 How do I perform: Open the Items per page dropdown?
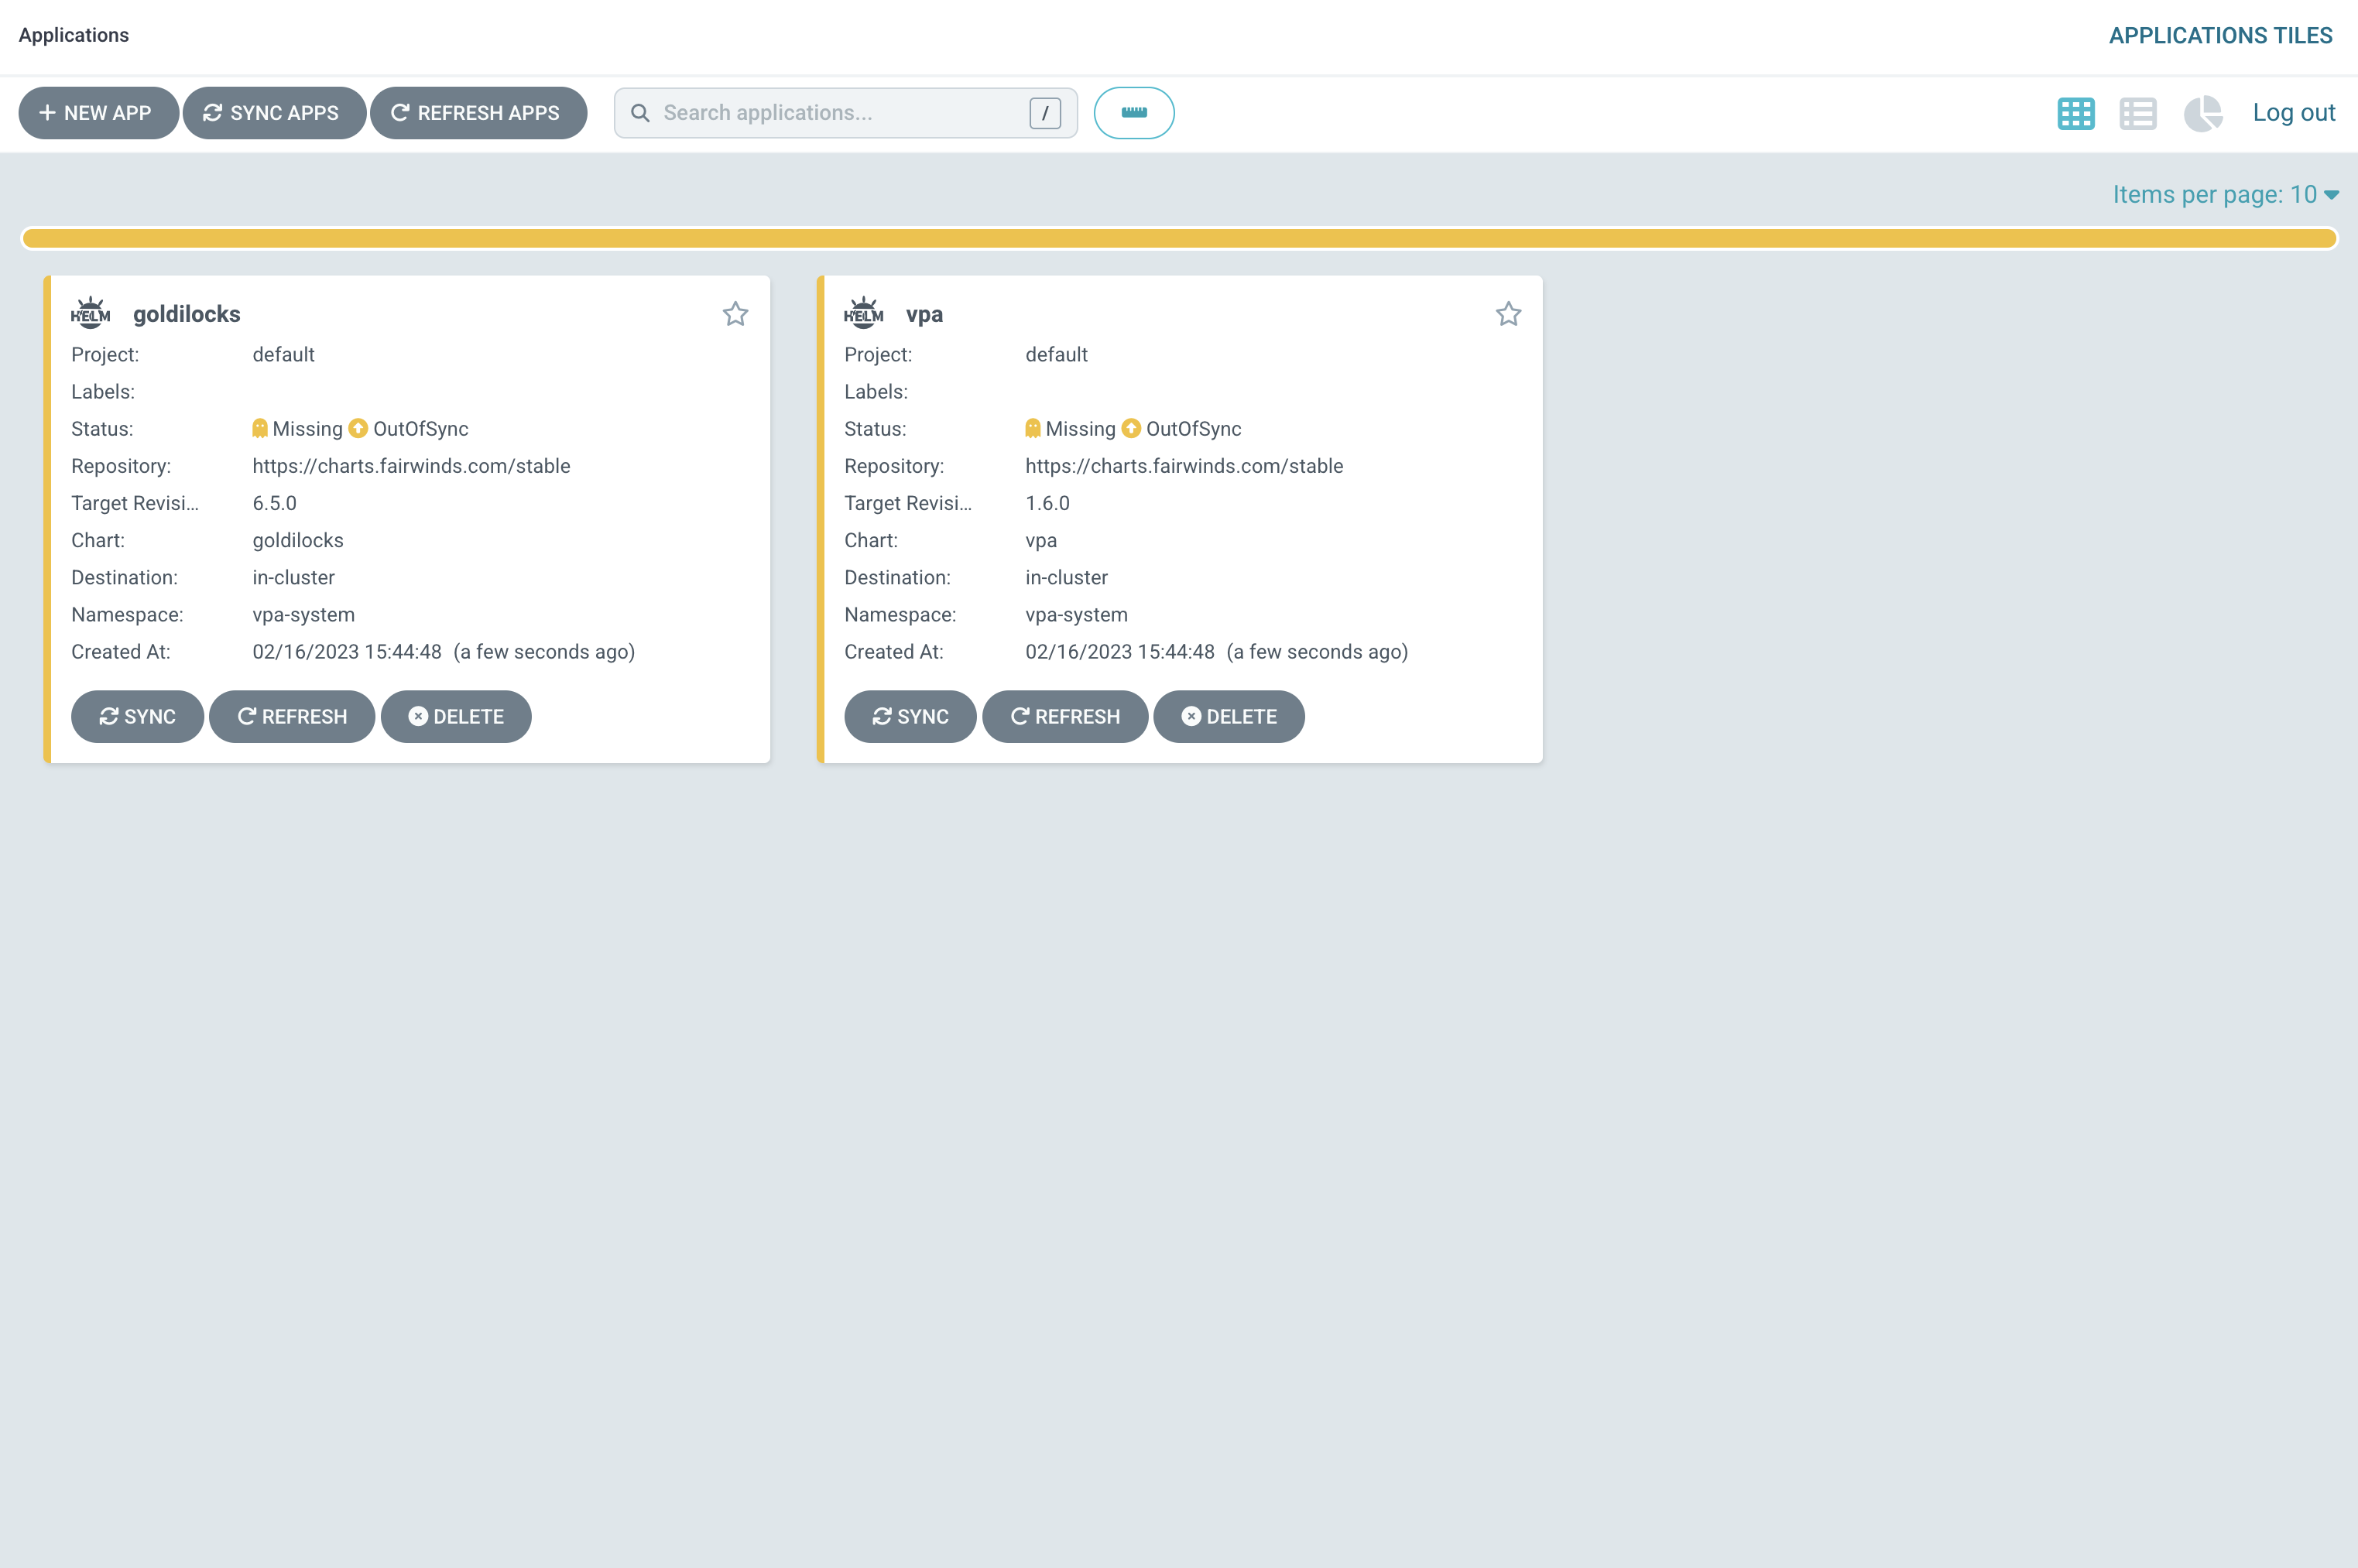(x=2225, y=194)
